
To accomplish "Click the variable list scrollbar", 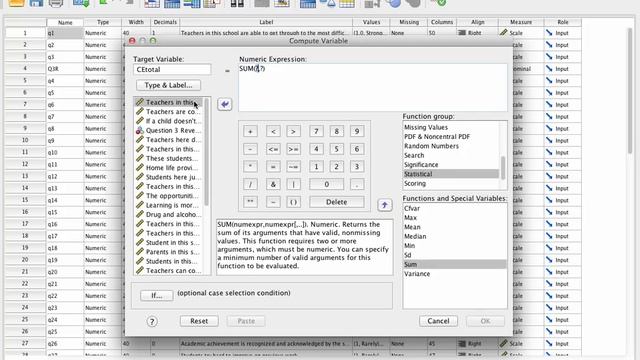I will coord(206,152).
